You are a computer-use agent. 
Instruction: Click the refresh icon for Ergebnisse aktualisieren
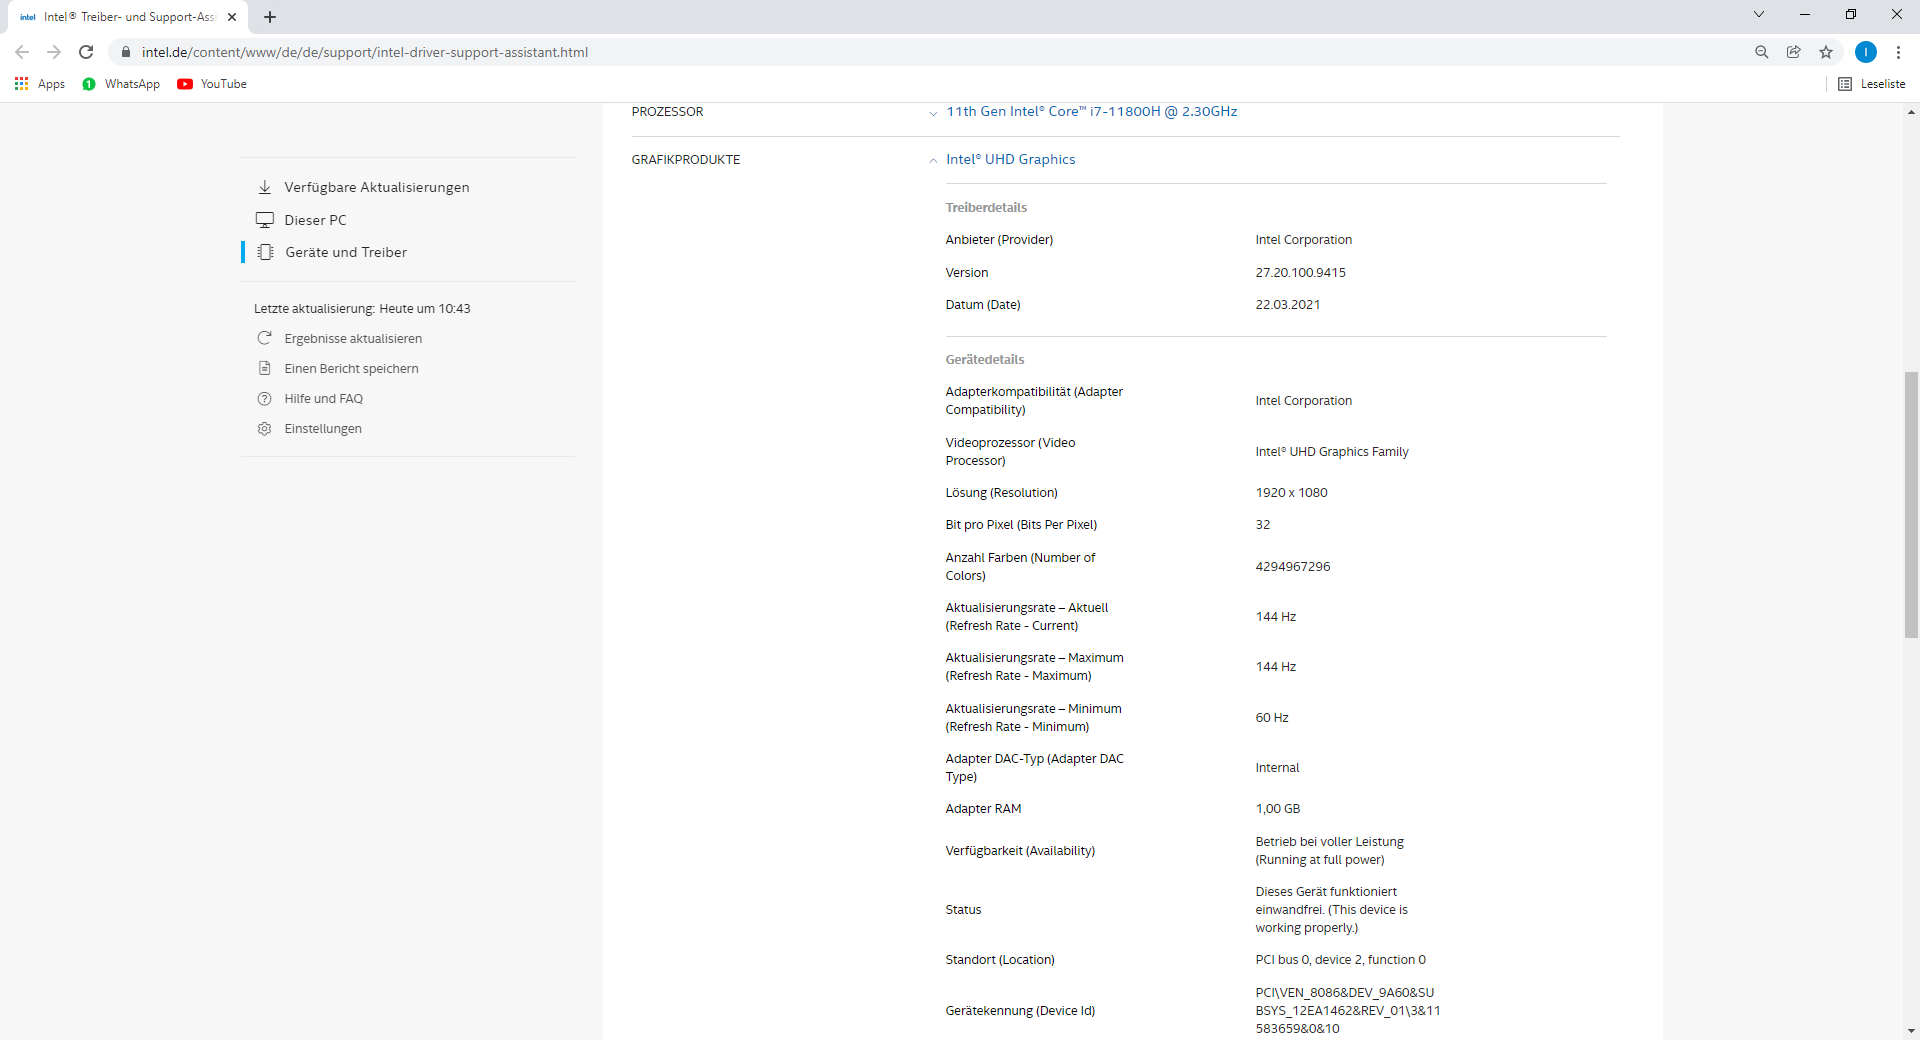[x=264, y=338]
